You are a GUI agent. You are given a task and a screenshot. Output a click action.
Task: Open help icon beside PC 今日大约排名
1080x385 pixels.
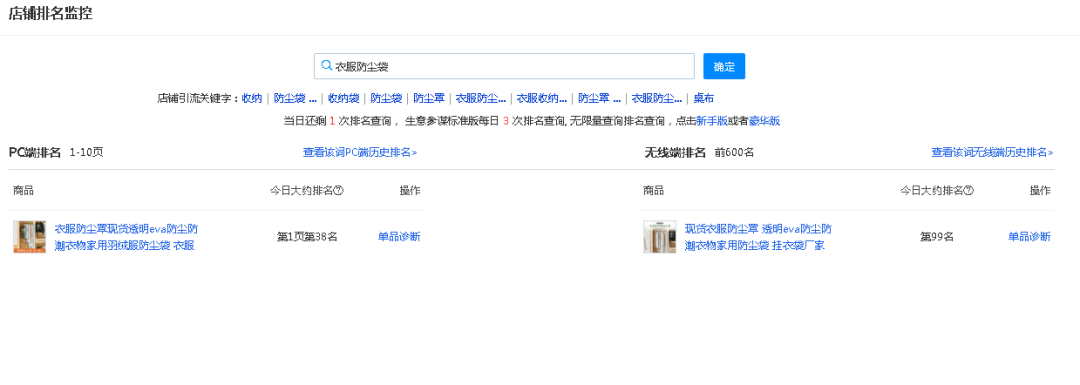(338, 191)
